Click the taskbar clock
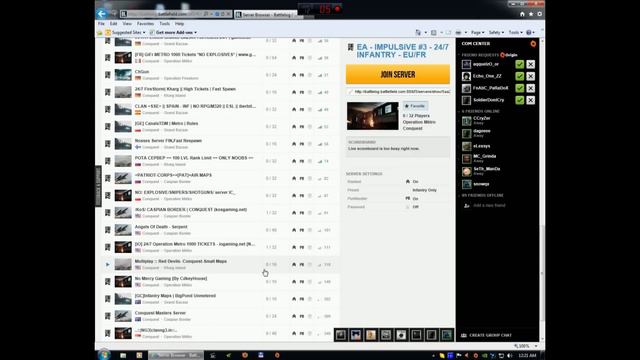 527,356
